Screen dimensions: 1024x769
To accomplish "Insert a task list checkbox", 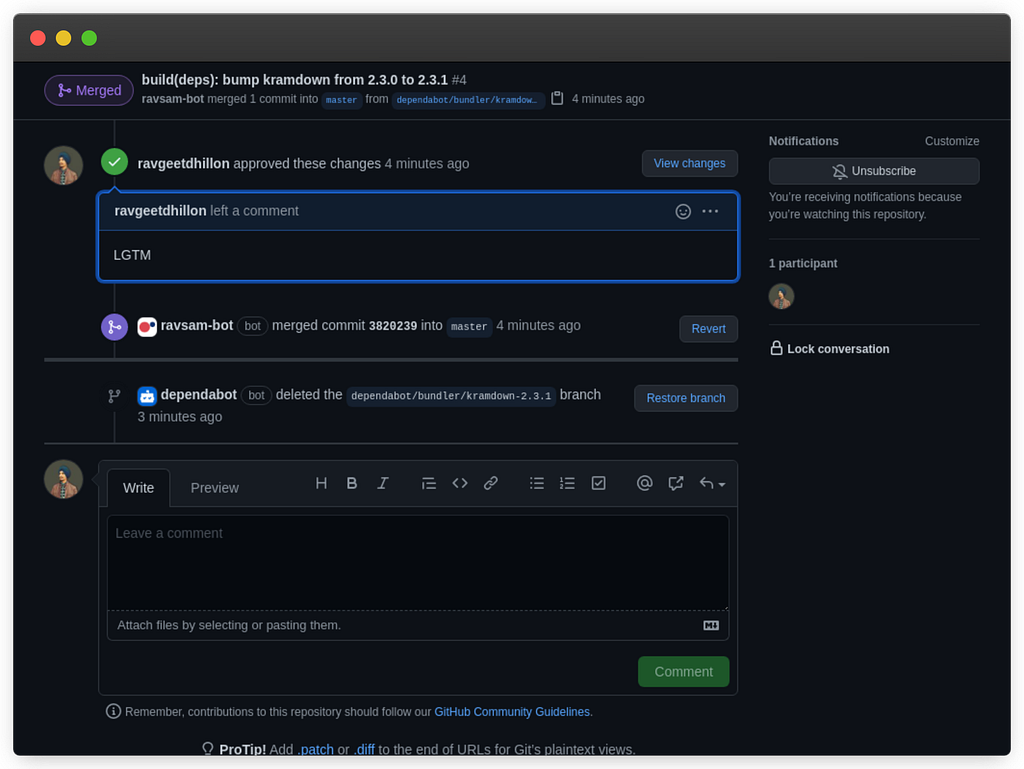I will 598,484.
